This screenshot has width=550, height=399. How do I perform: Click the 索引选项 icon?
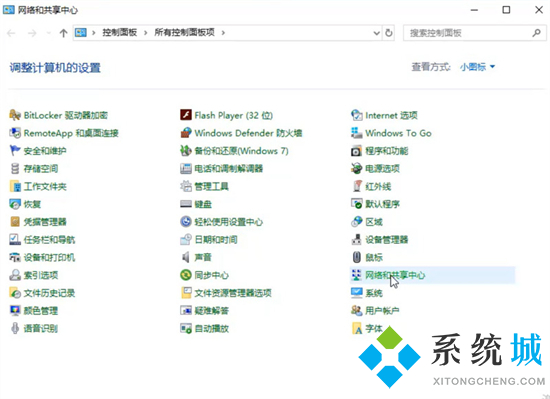tap(15, 275)
